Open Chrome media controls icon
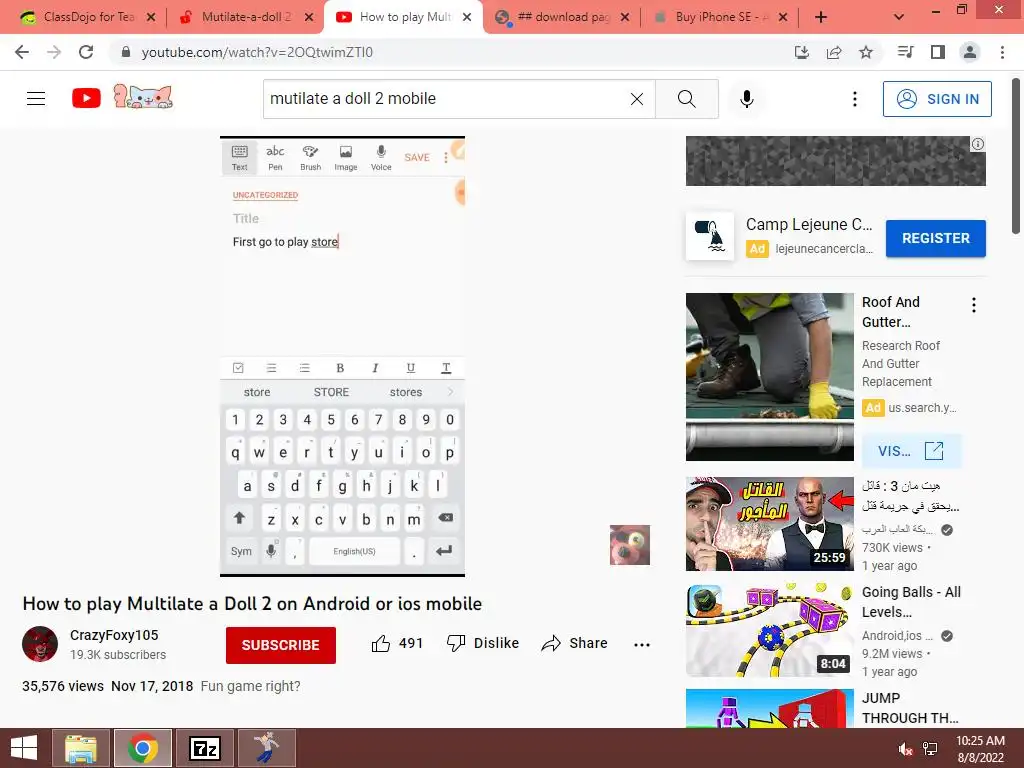This screenshot has height=768, width=1024. click(x=905, y=52)
